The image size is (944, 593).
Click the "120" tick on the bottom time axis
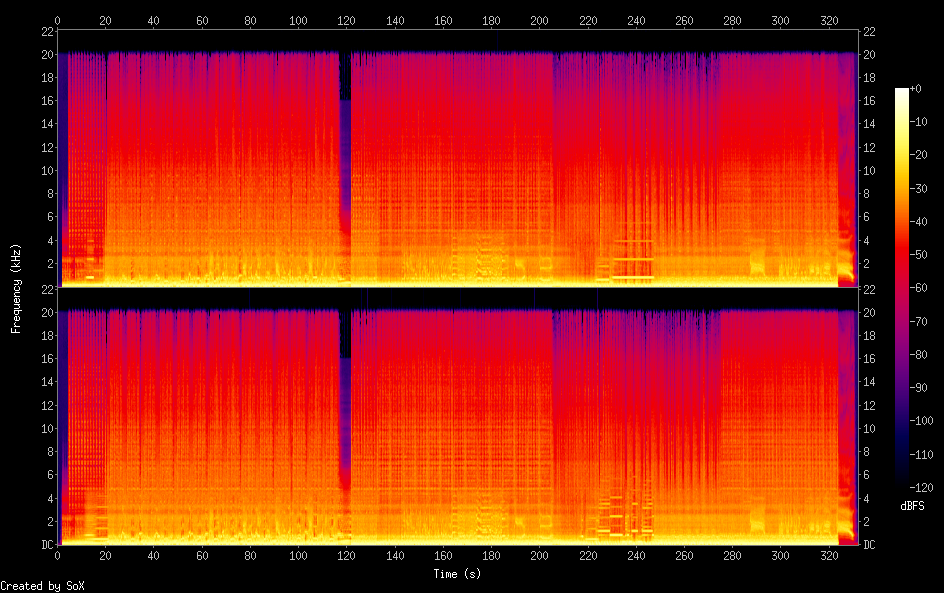(x=346, y=555)
